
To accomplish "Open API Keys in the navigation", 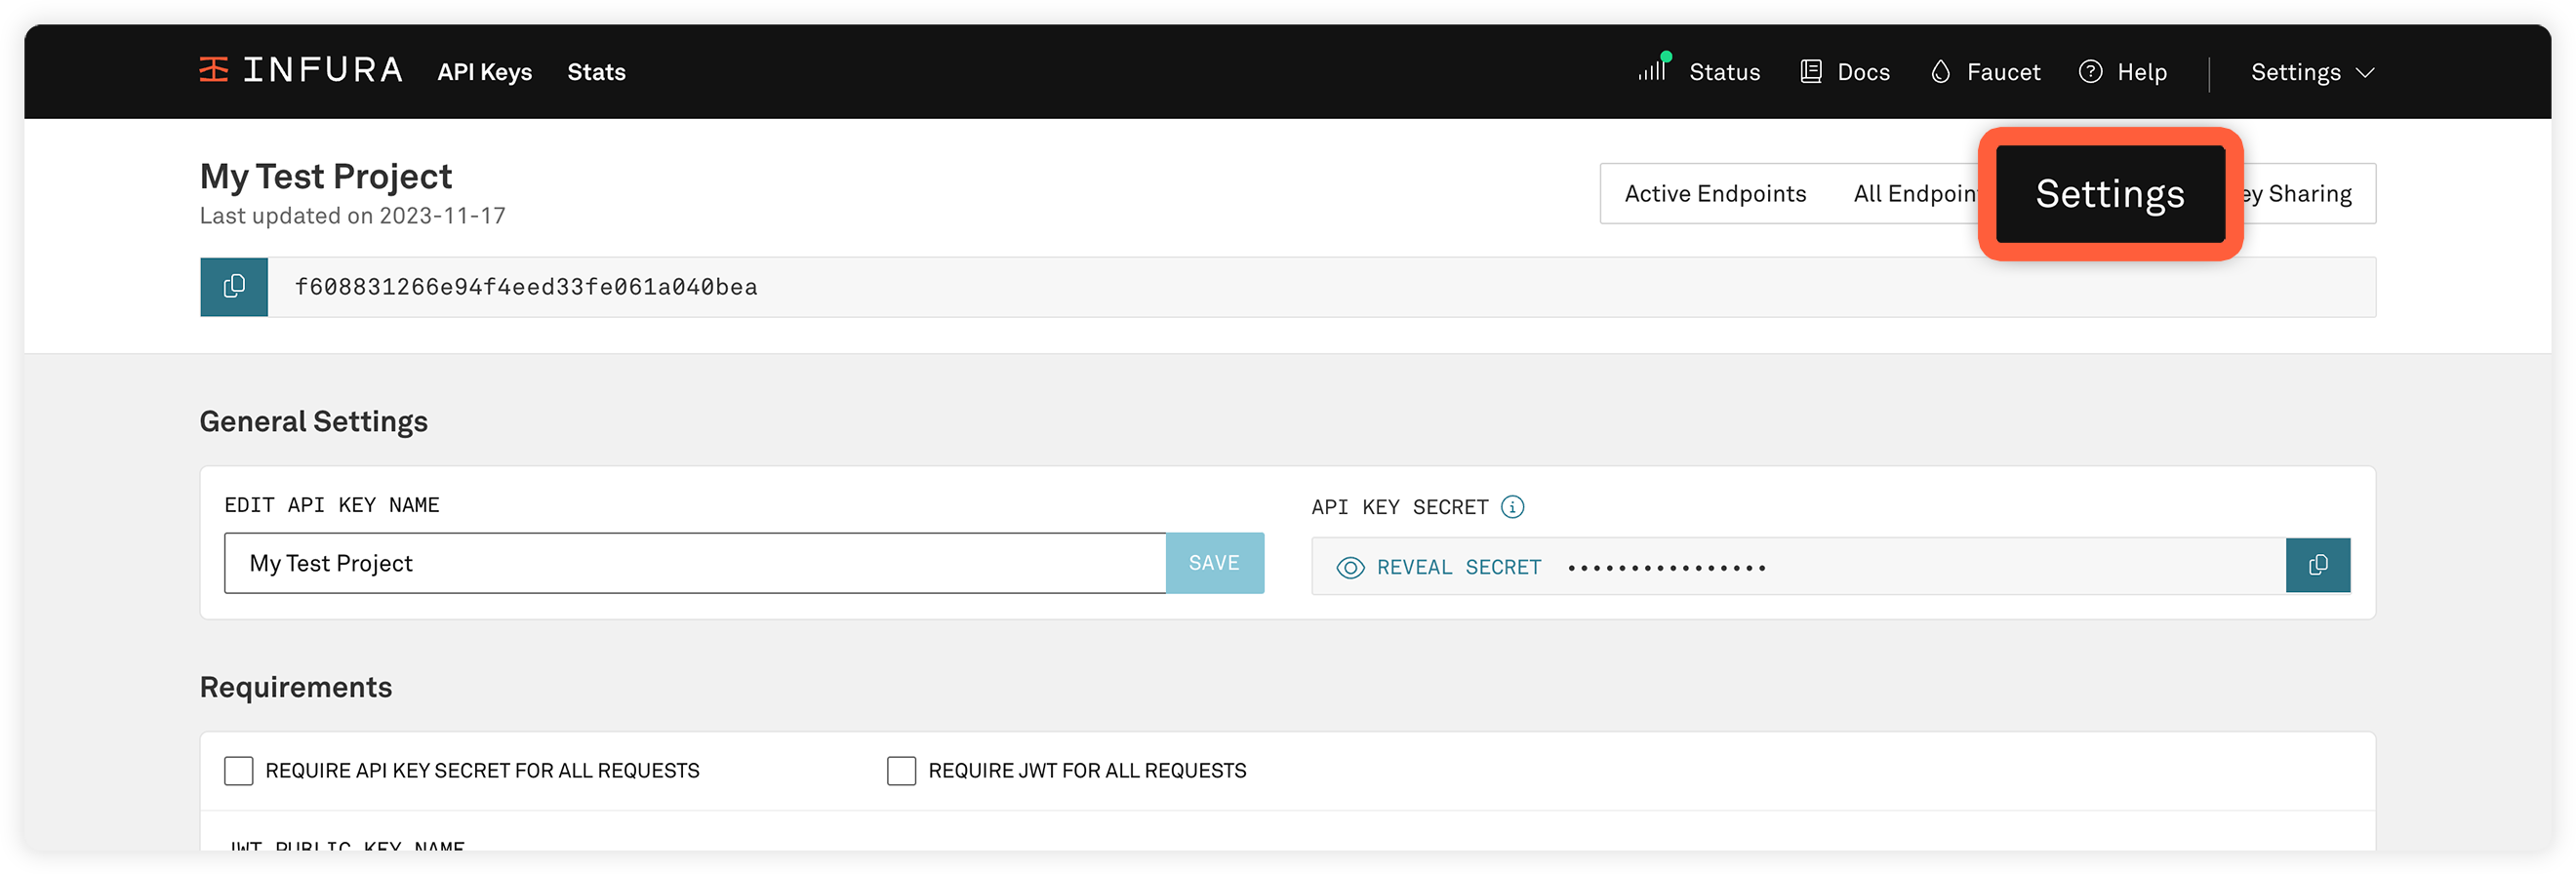I will 484,72.
